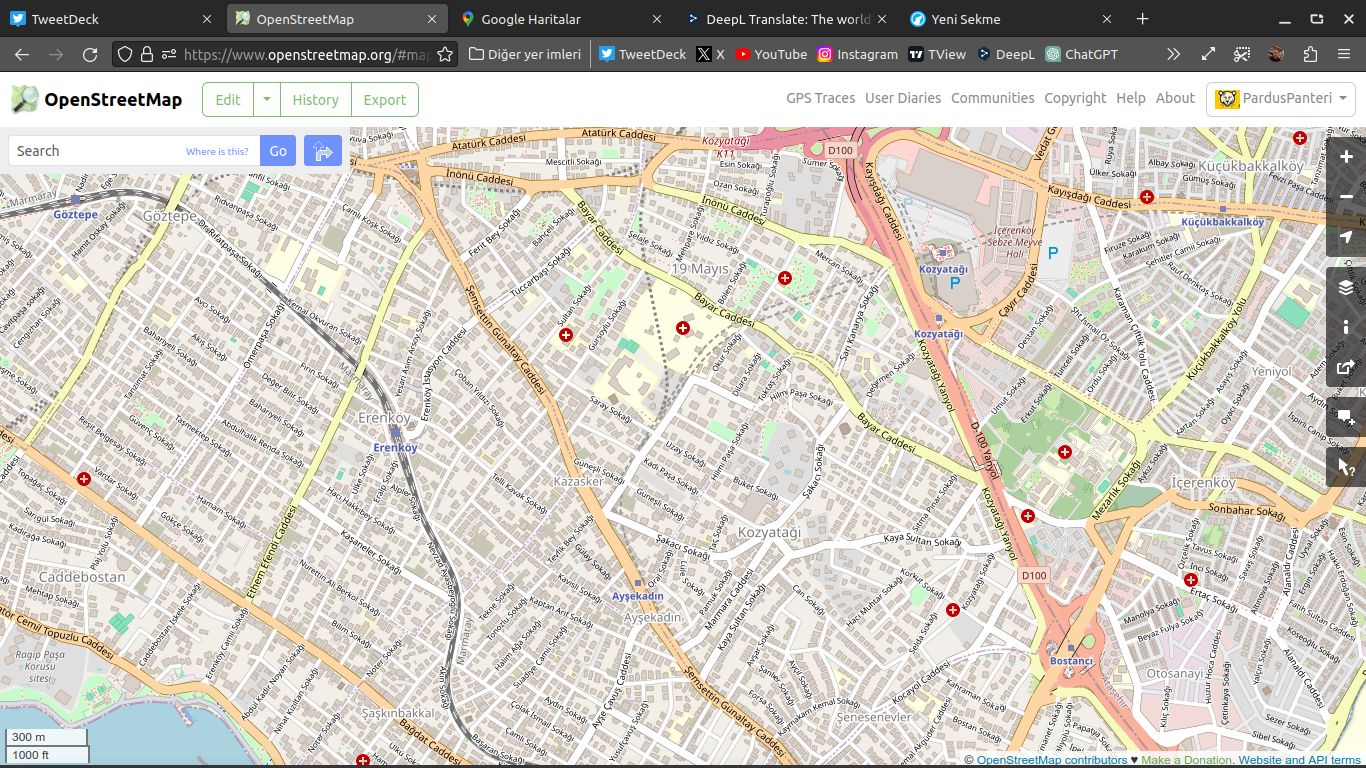Click the Ayşekadın station marker

[638, 584]
